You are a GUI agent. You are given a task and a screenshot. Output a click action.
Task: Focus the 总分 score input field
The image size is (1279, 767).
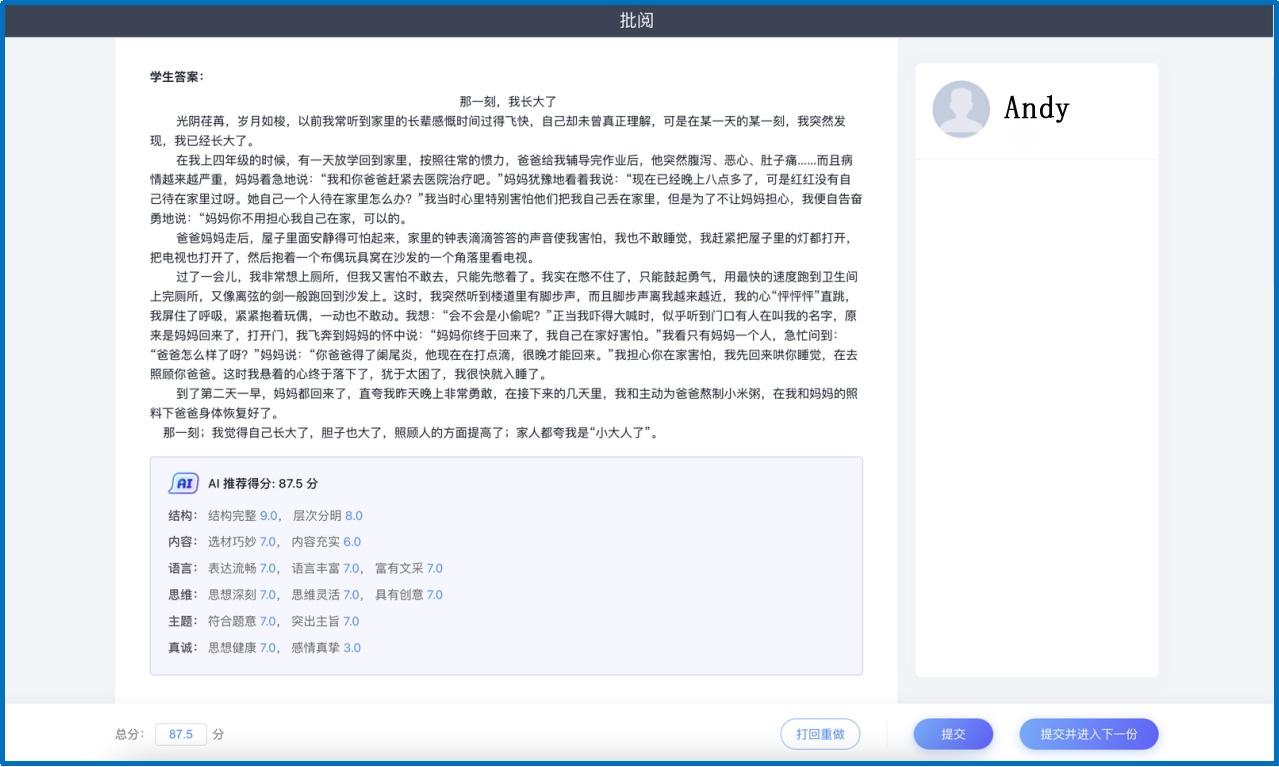click(x=181, y=734)
